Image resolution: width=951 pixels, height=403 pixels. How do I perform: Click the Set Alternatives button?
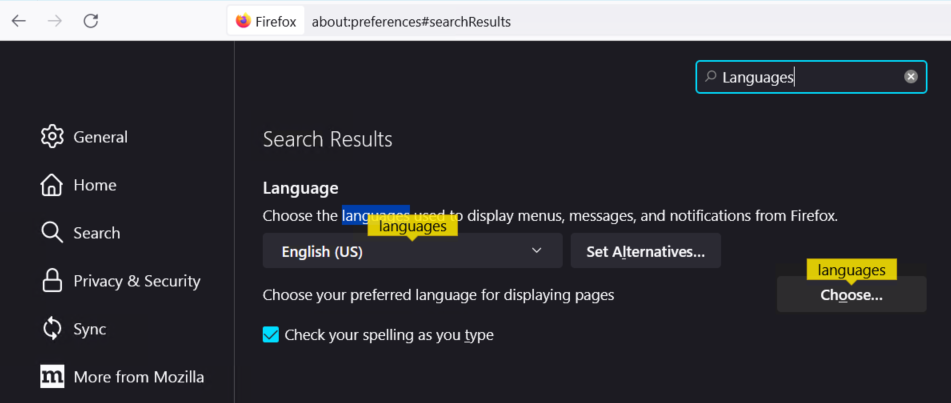[645, 252]
